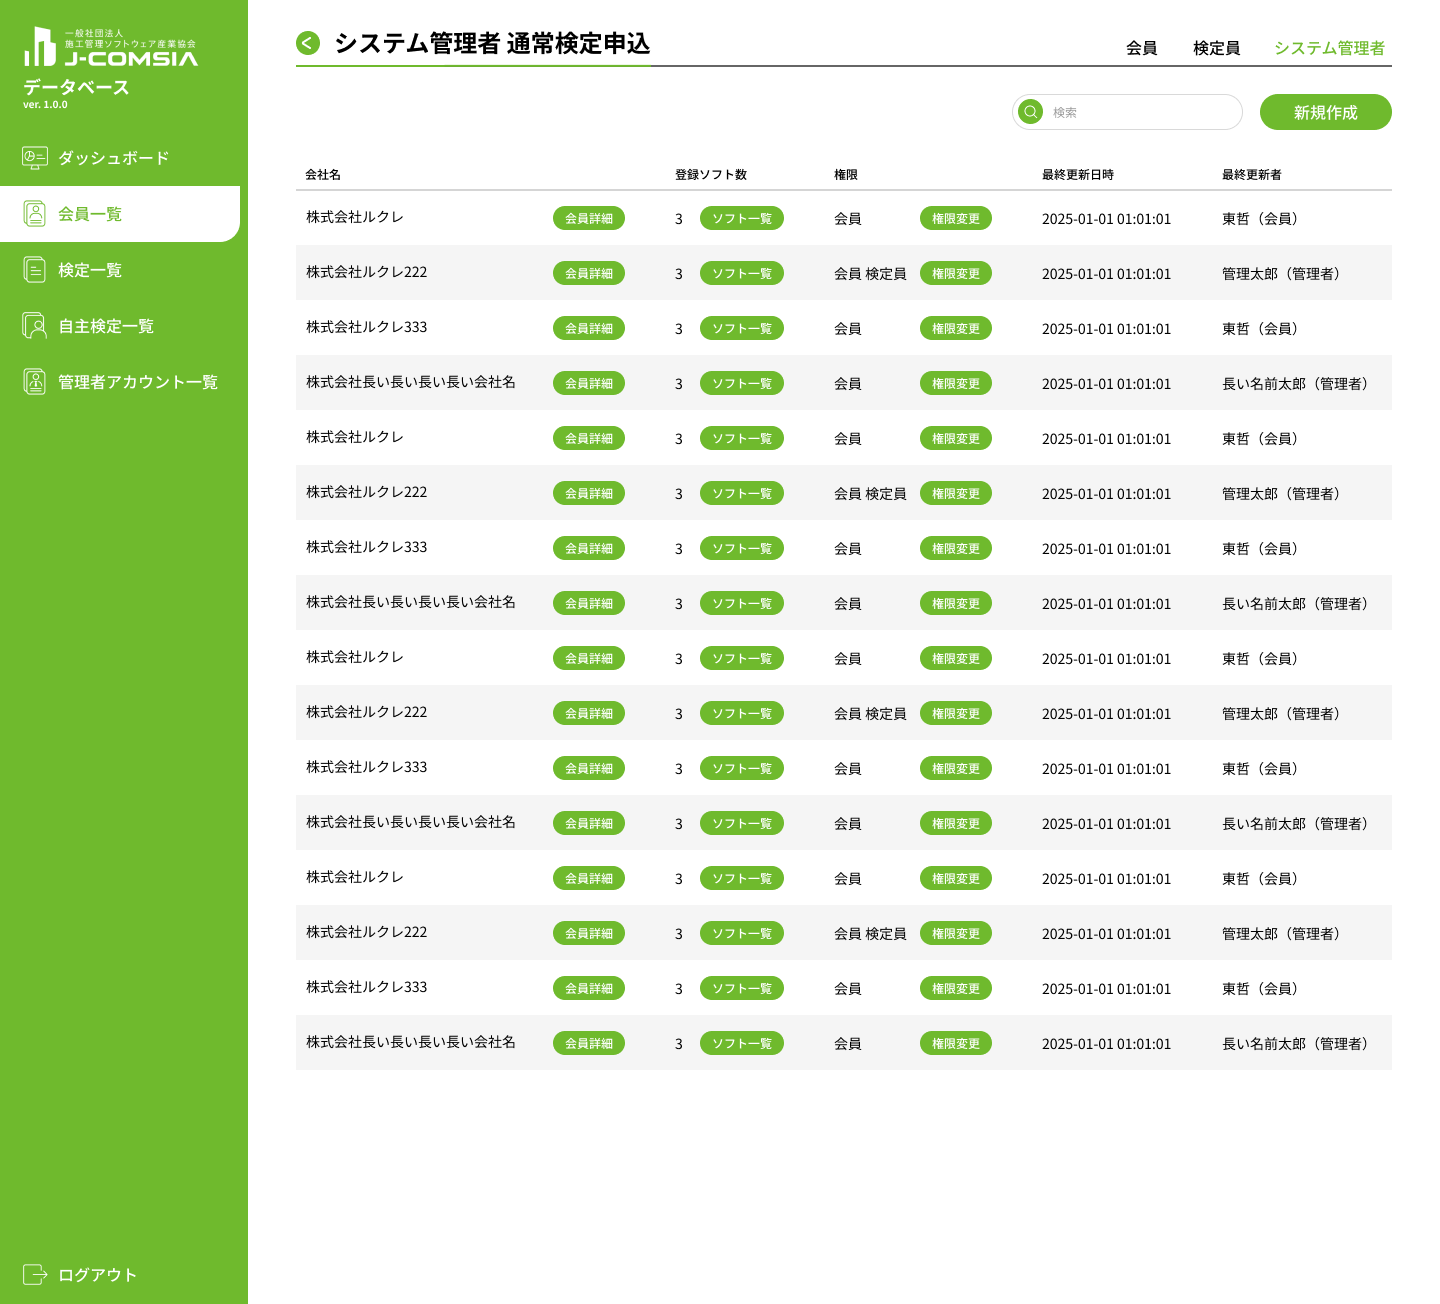Click the 管理者アカウント一覧 sidebar icon
Screen dimensions: 1440x1304
pos(35,382)
